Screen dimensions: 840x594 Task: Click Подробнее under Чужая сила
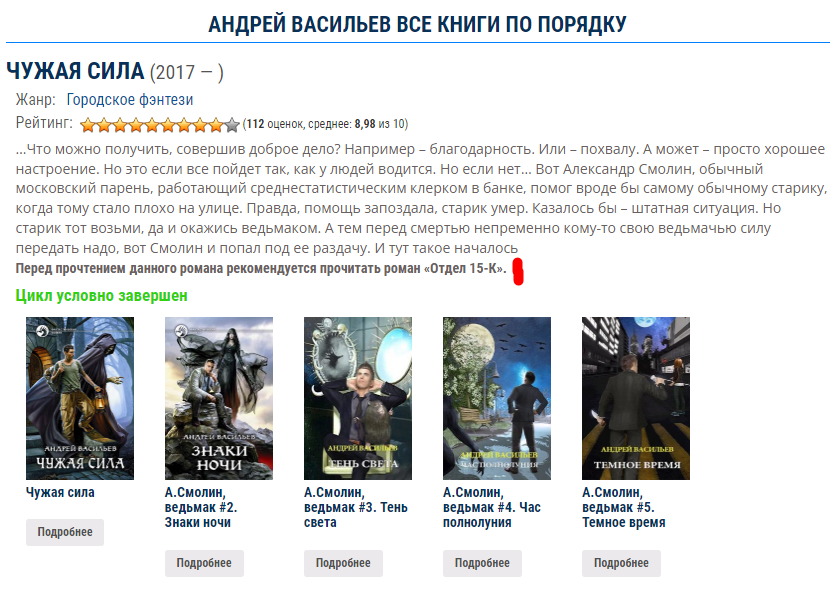click(65, 532)
